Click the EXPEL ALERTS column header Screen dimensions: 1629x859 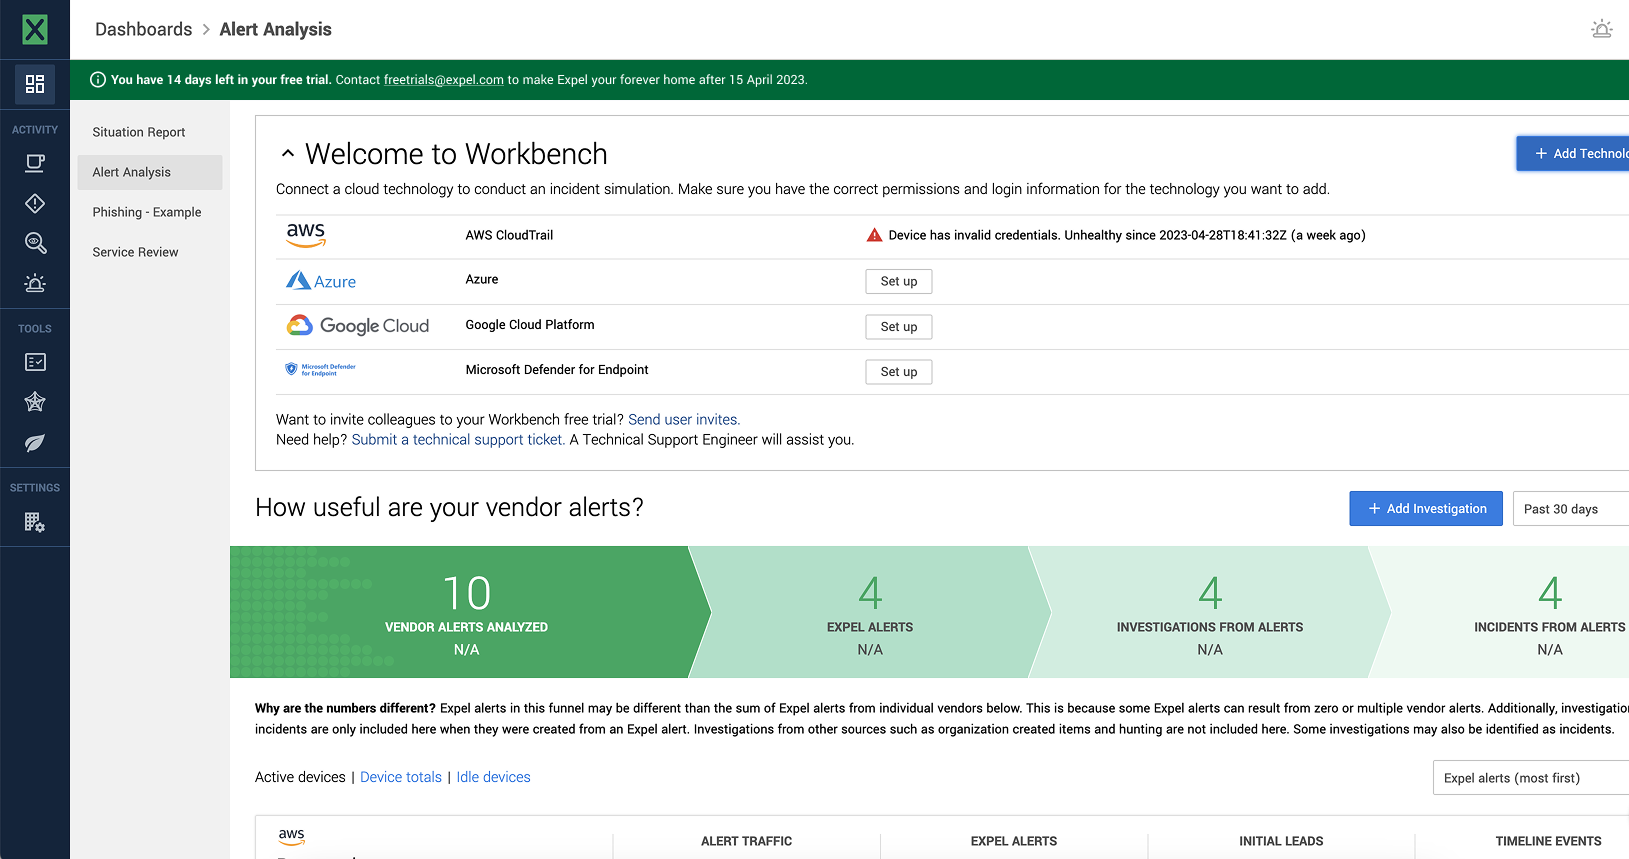(x=1014, y=841)
